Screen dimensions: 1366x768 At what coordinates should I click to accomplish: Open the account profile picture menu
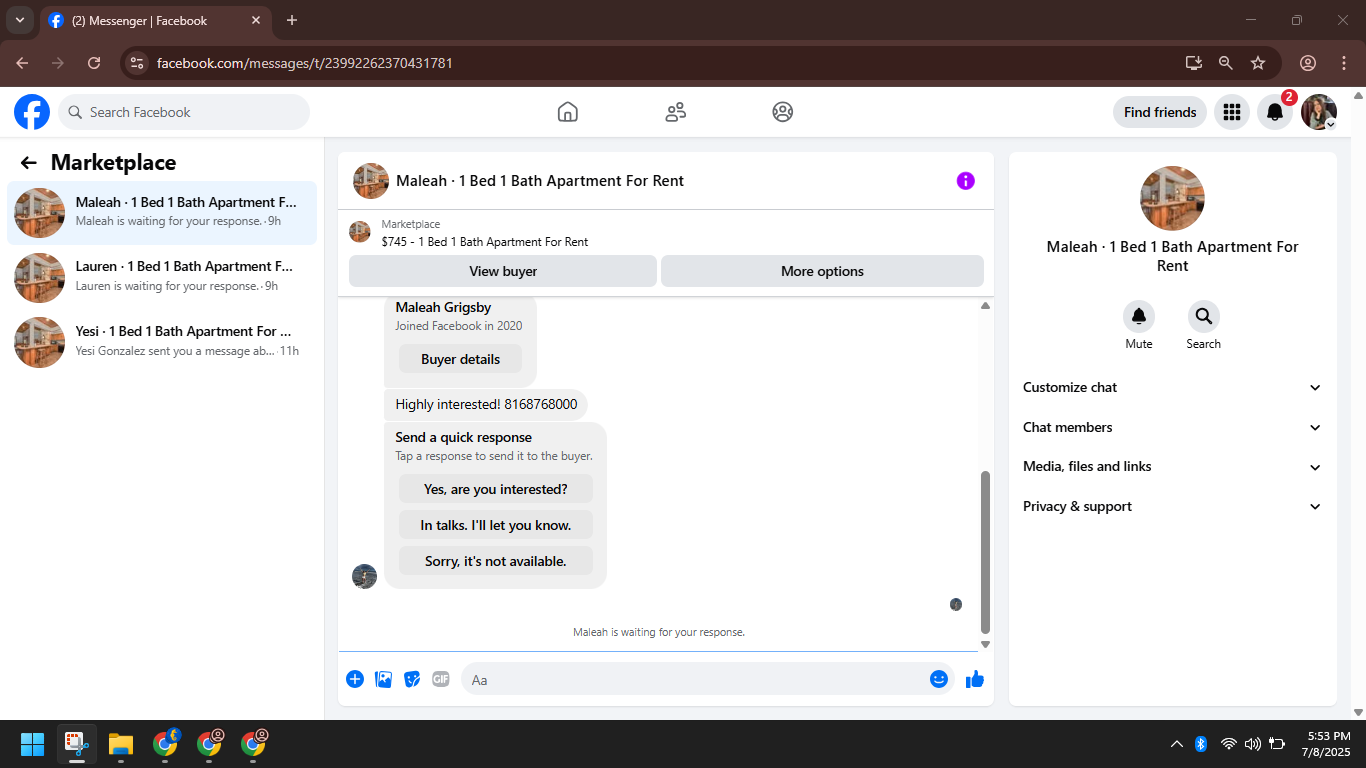(x=1318, y=112)
